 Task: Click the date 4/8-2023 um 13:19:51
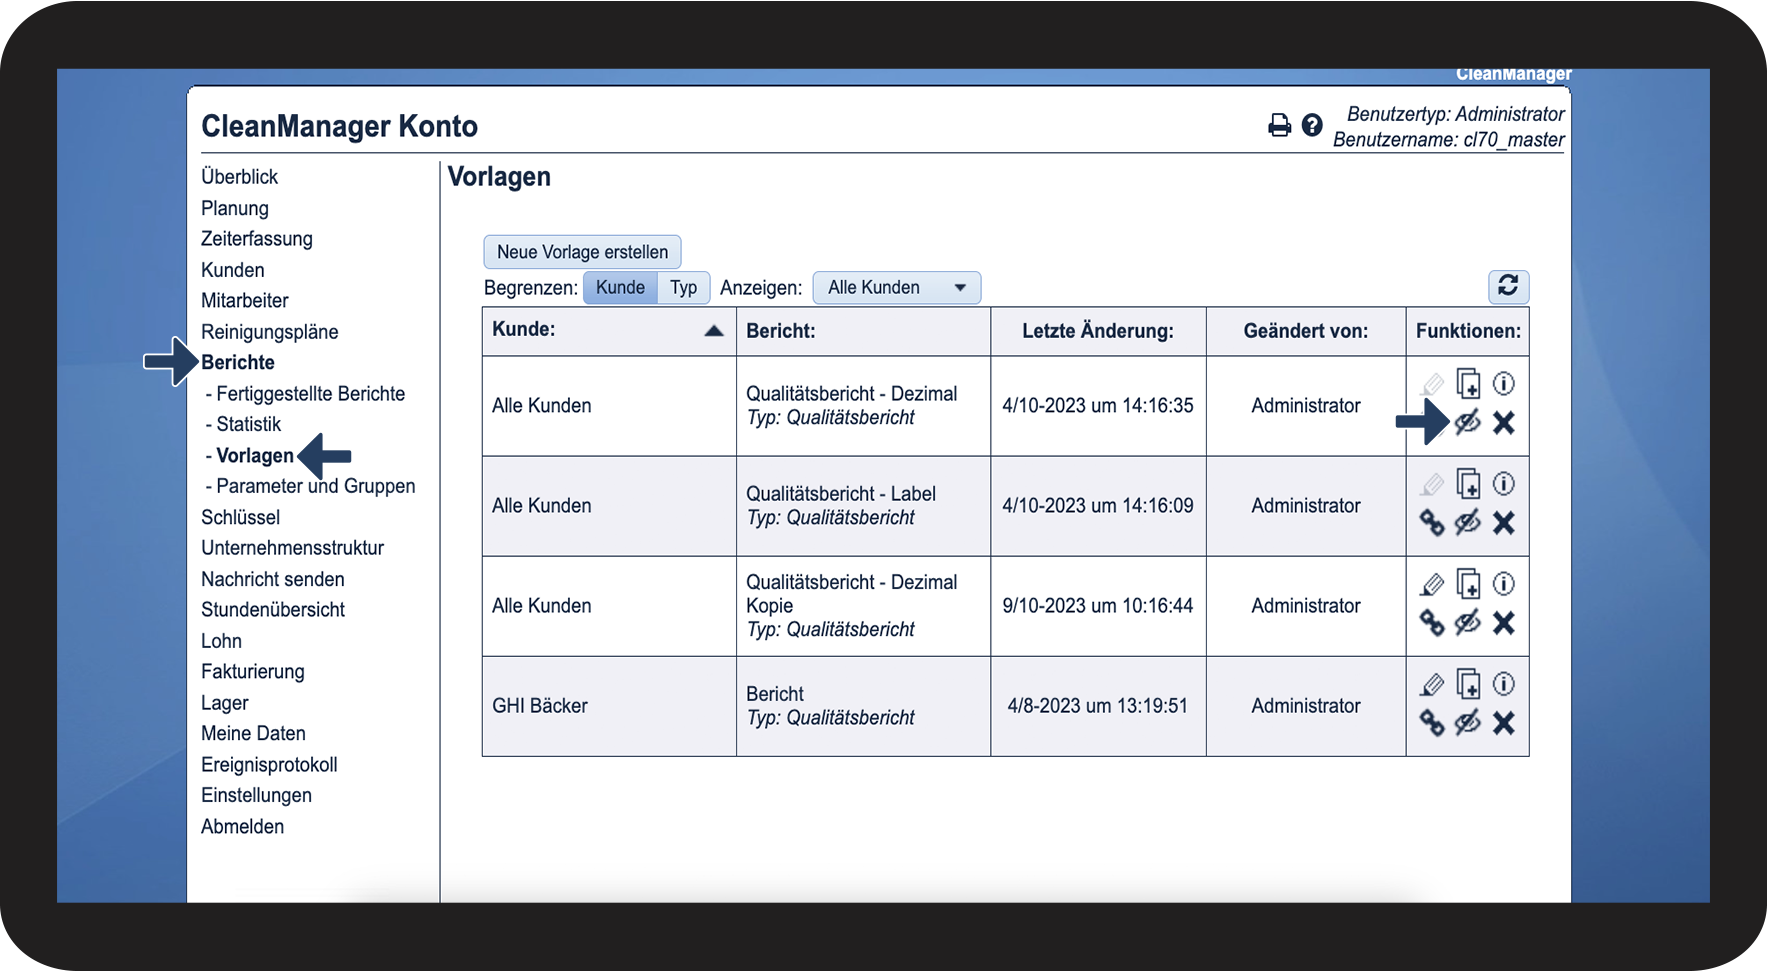[x=1098, y=706]
